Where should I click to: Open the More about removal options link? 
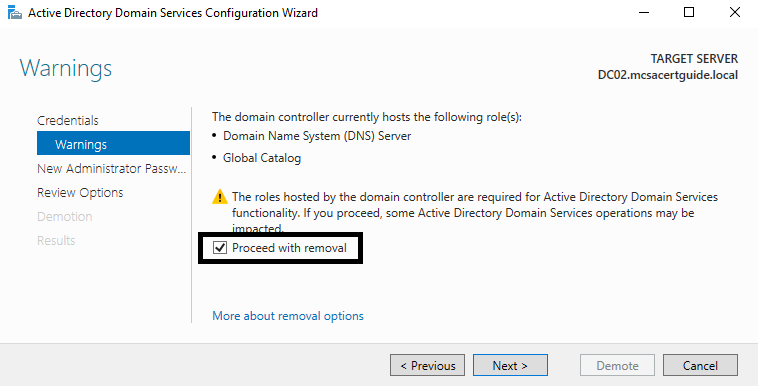tap(288, 316)
